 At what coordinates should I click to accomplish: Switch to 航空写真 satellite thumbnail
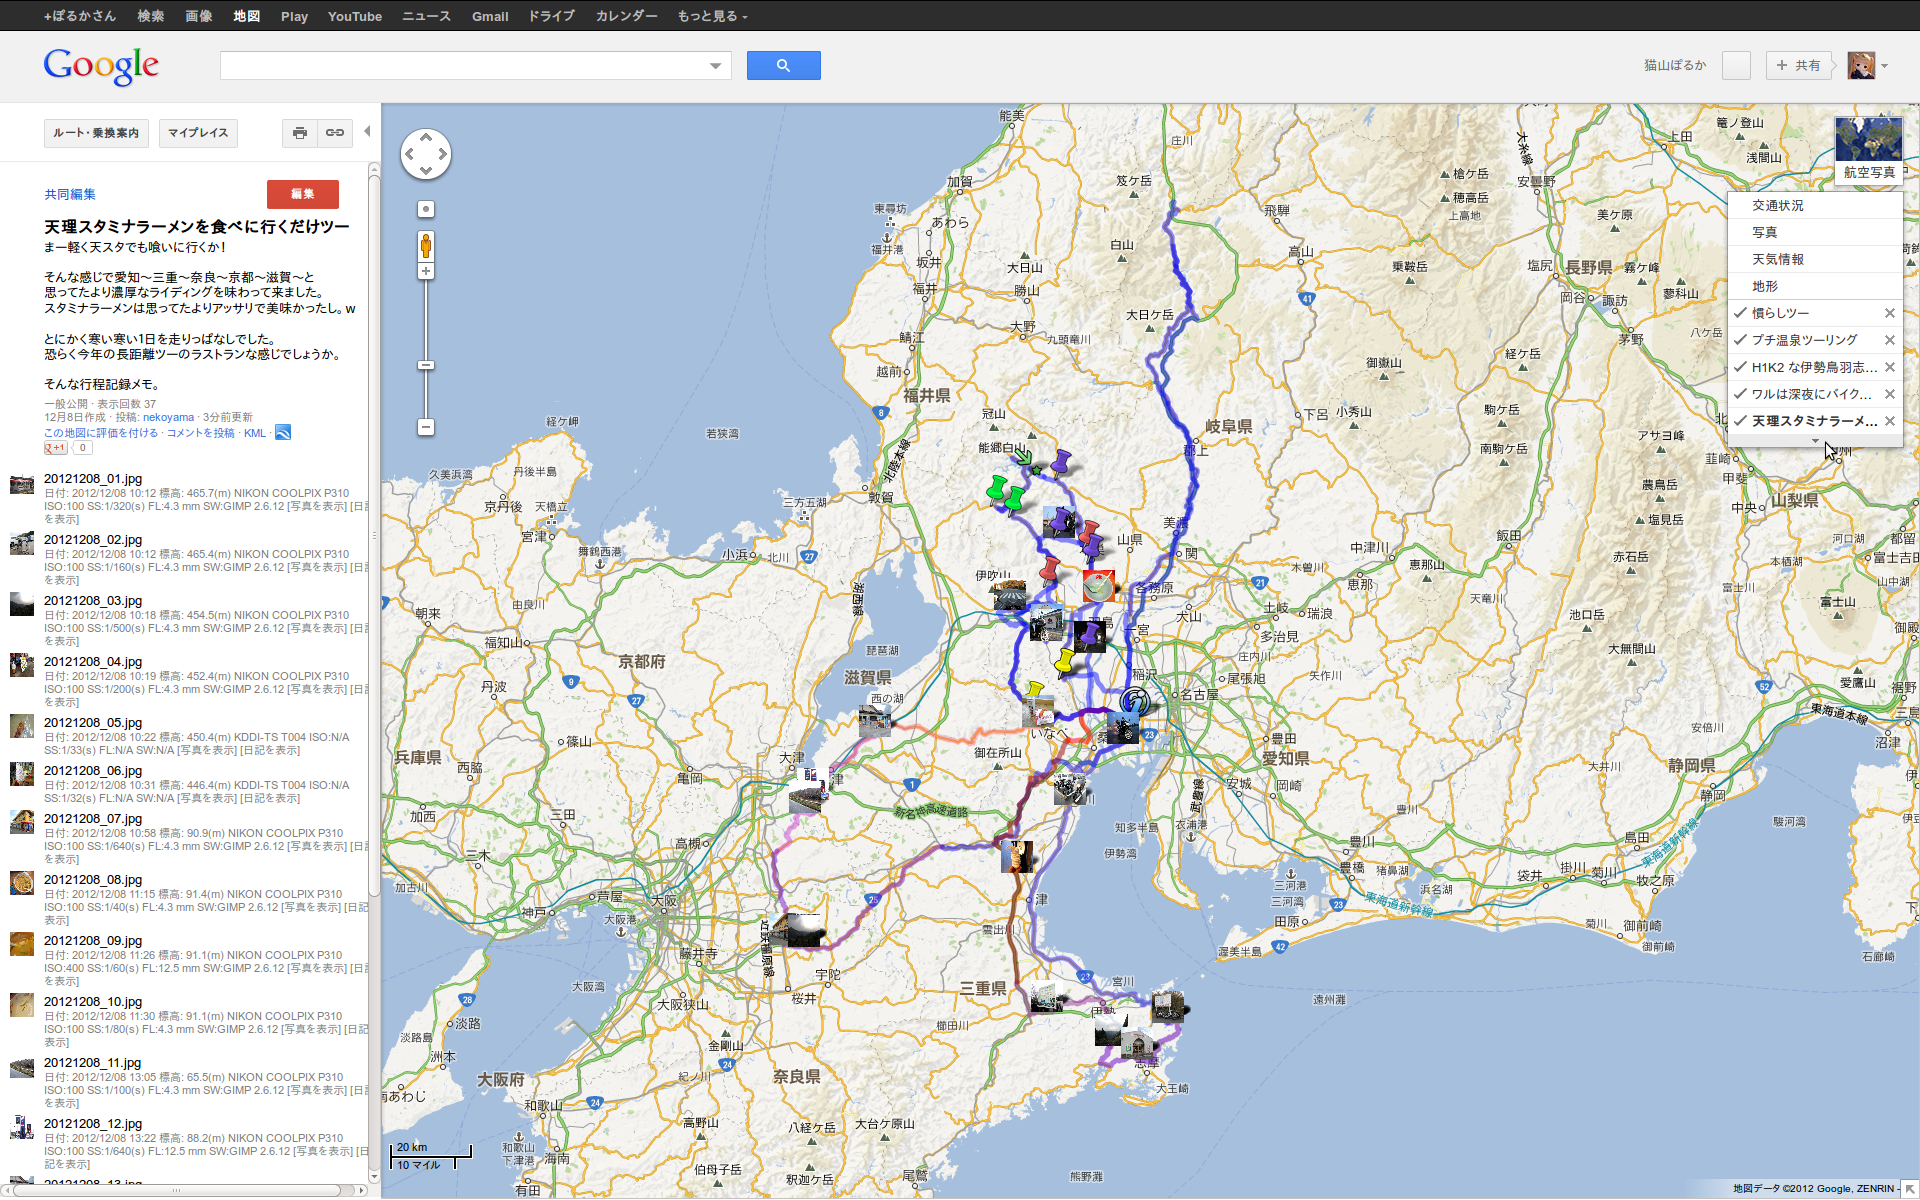tap(1868, 148)
